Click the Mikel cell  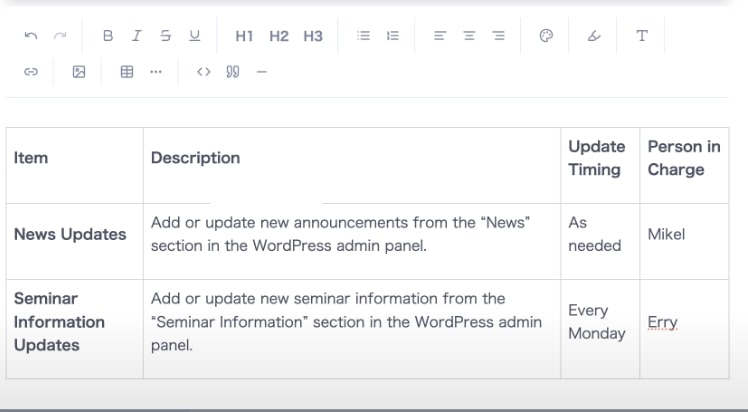[684, 242]
